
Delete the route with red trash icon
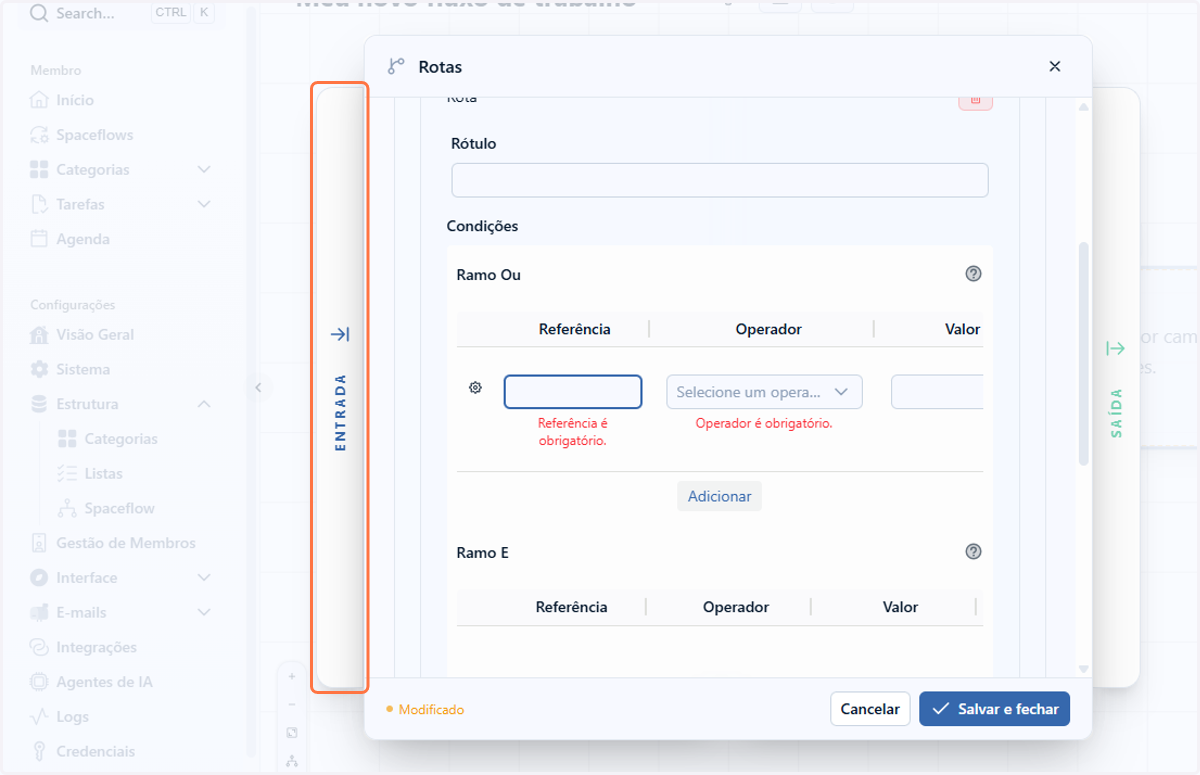coord(976,101)
